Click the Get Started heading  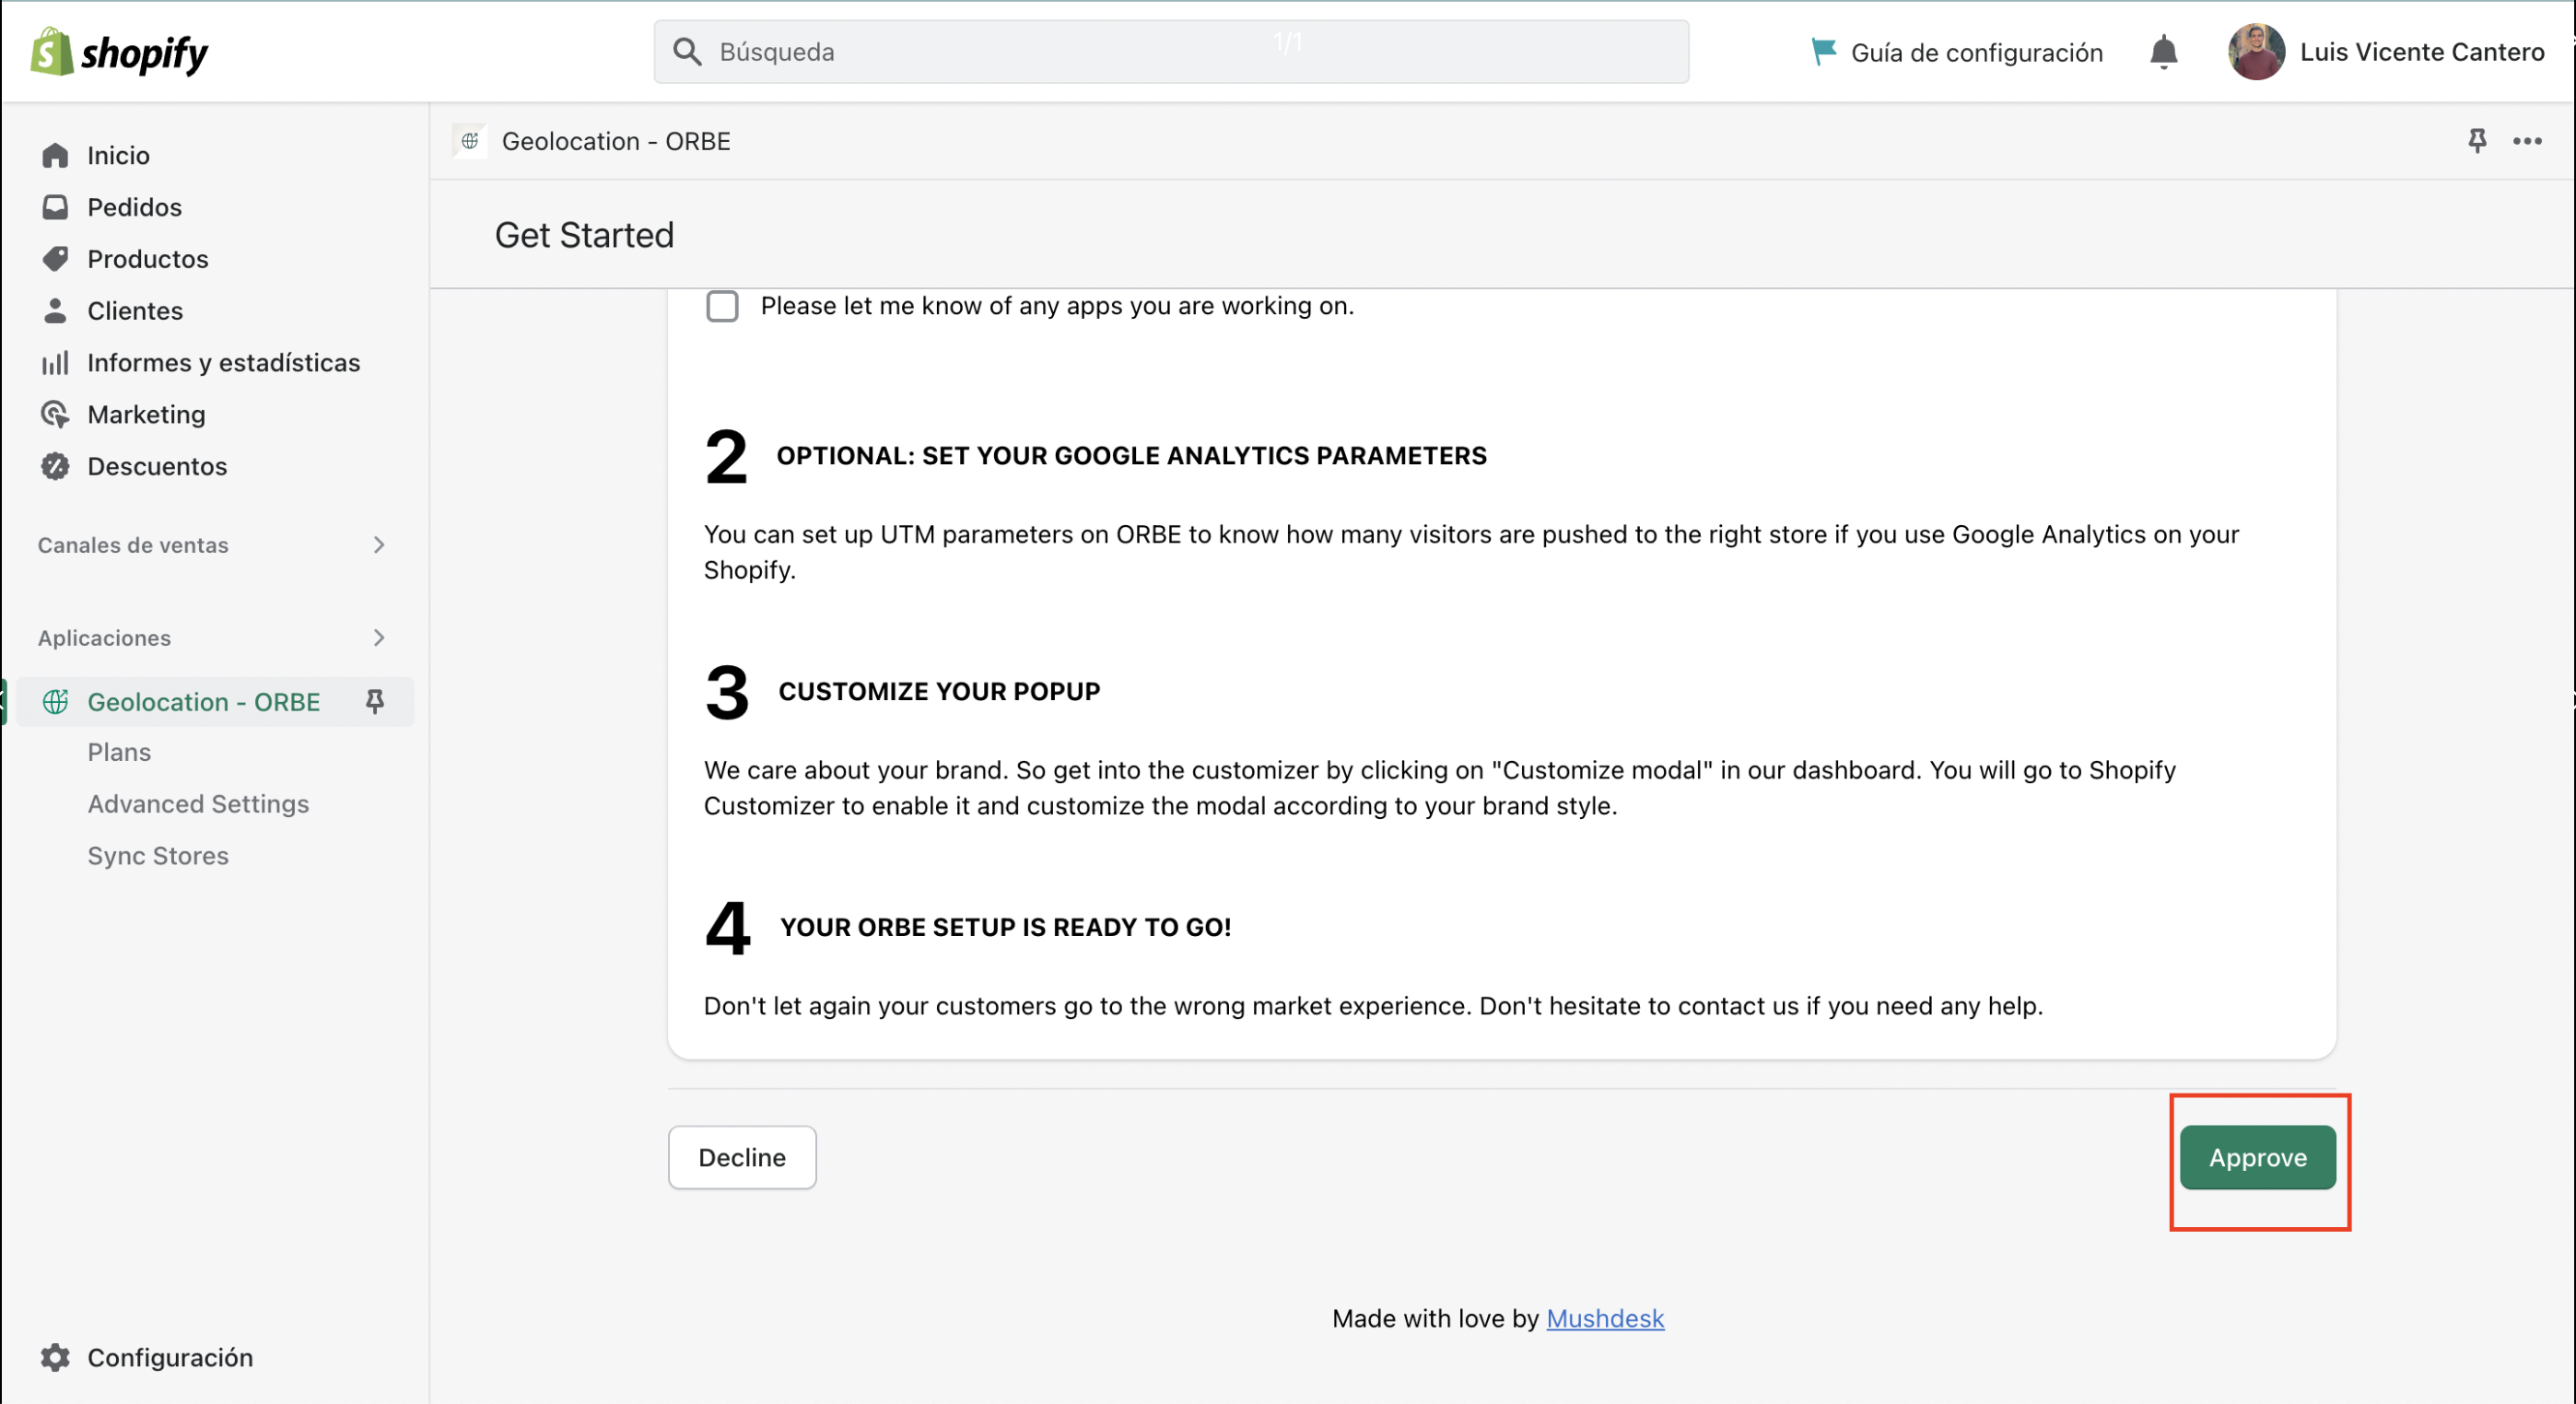(x=584, y=235)
